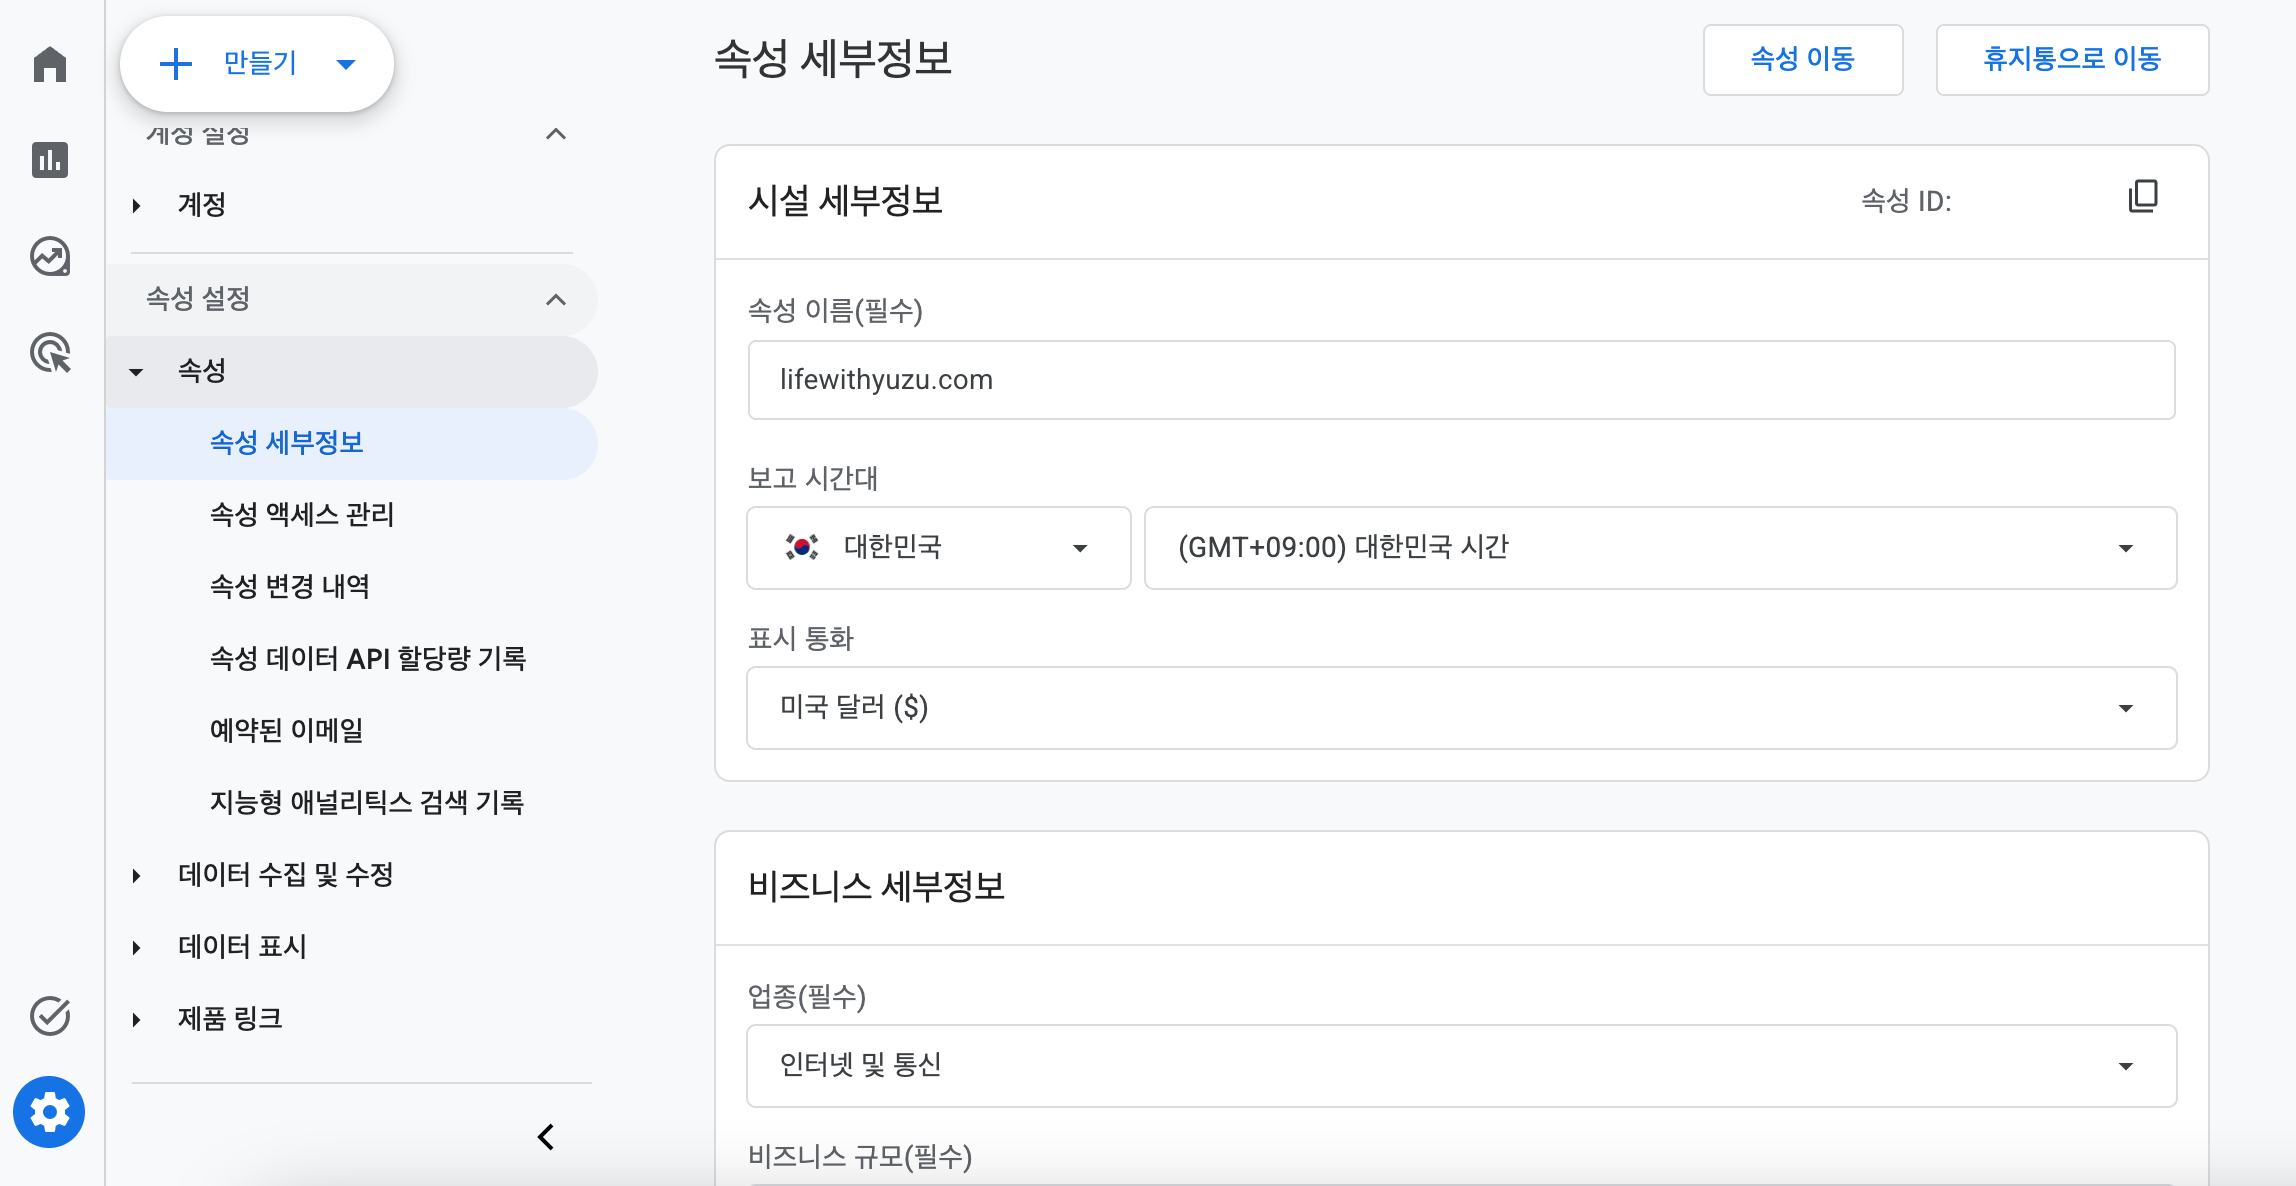Image resolution: width=2296 pixels, height=1186 pixels.
Task: Expand the 제품 링크 arrow
Action: tap(136, 1020)
